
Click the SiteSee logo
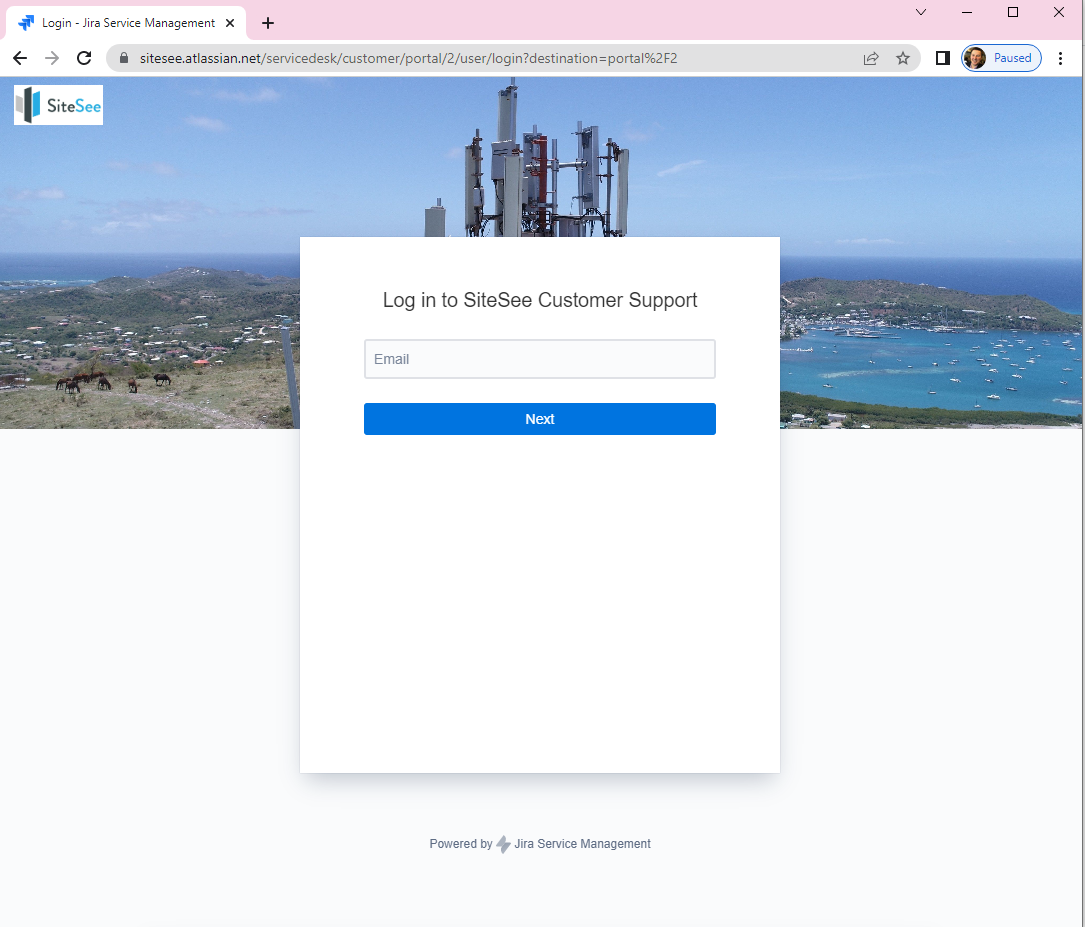pos(58,105)
